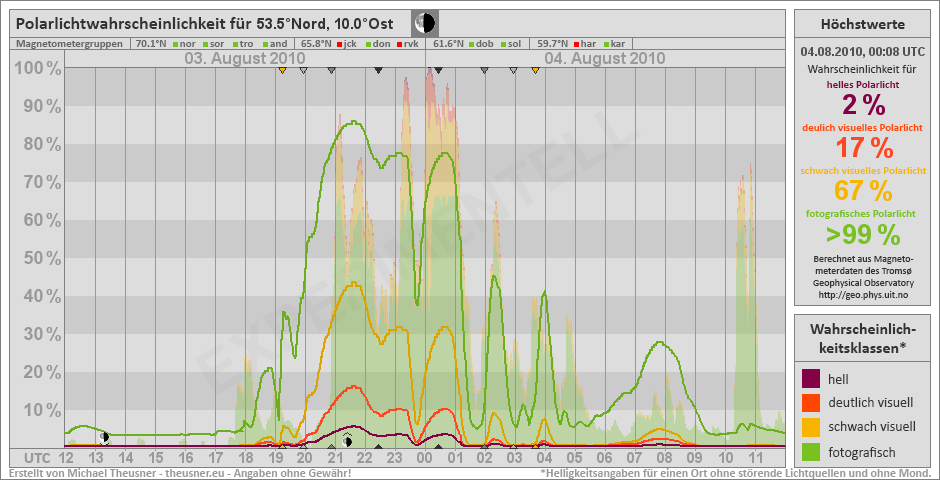The width and height of the screenshot is (940, 480).
Task: Click the 67 % schwach visuelles value
Action: point(863,189)
